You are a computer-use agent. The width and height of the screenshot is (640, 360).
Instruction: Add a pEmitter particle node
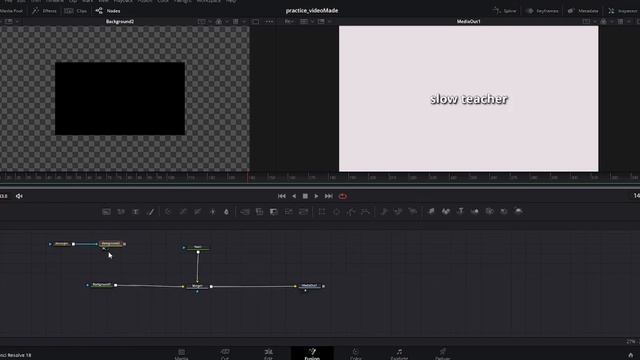tap(384, 211)
